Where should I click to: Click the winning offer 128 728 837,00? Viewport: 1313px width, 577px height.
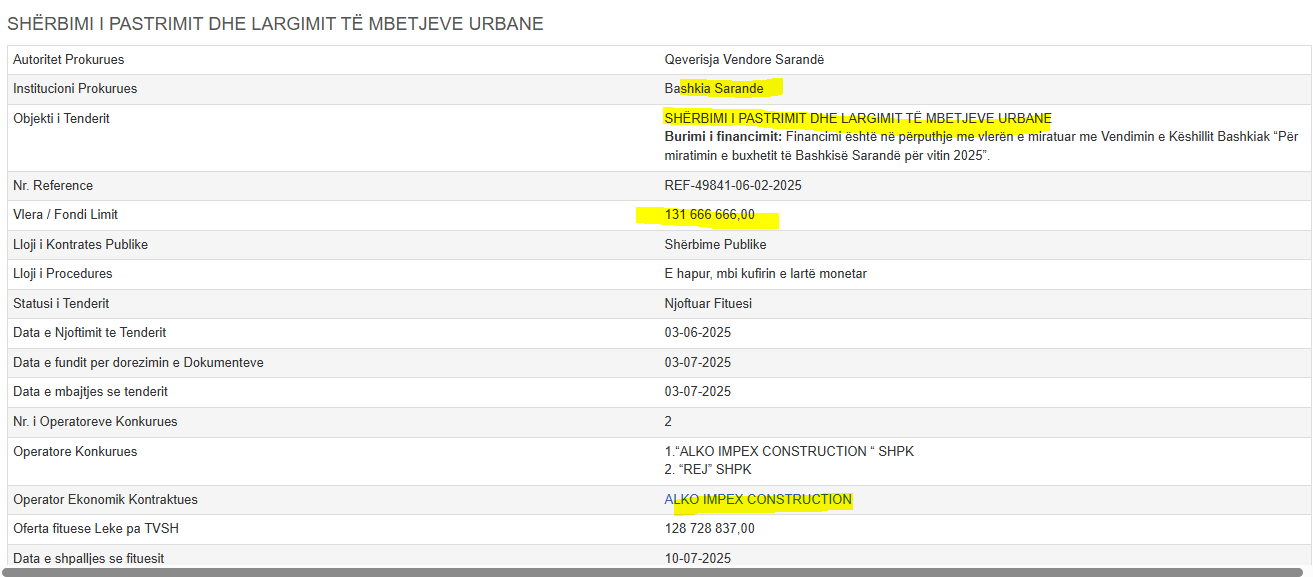pyautogui.click(x=710, y=528)
